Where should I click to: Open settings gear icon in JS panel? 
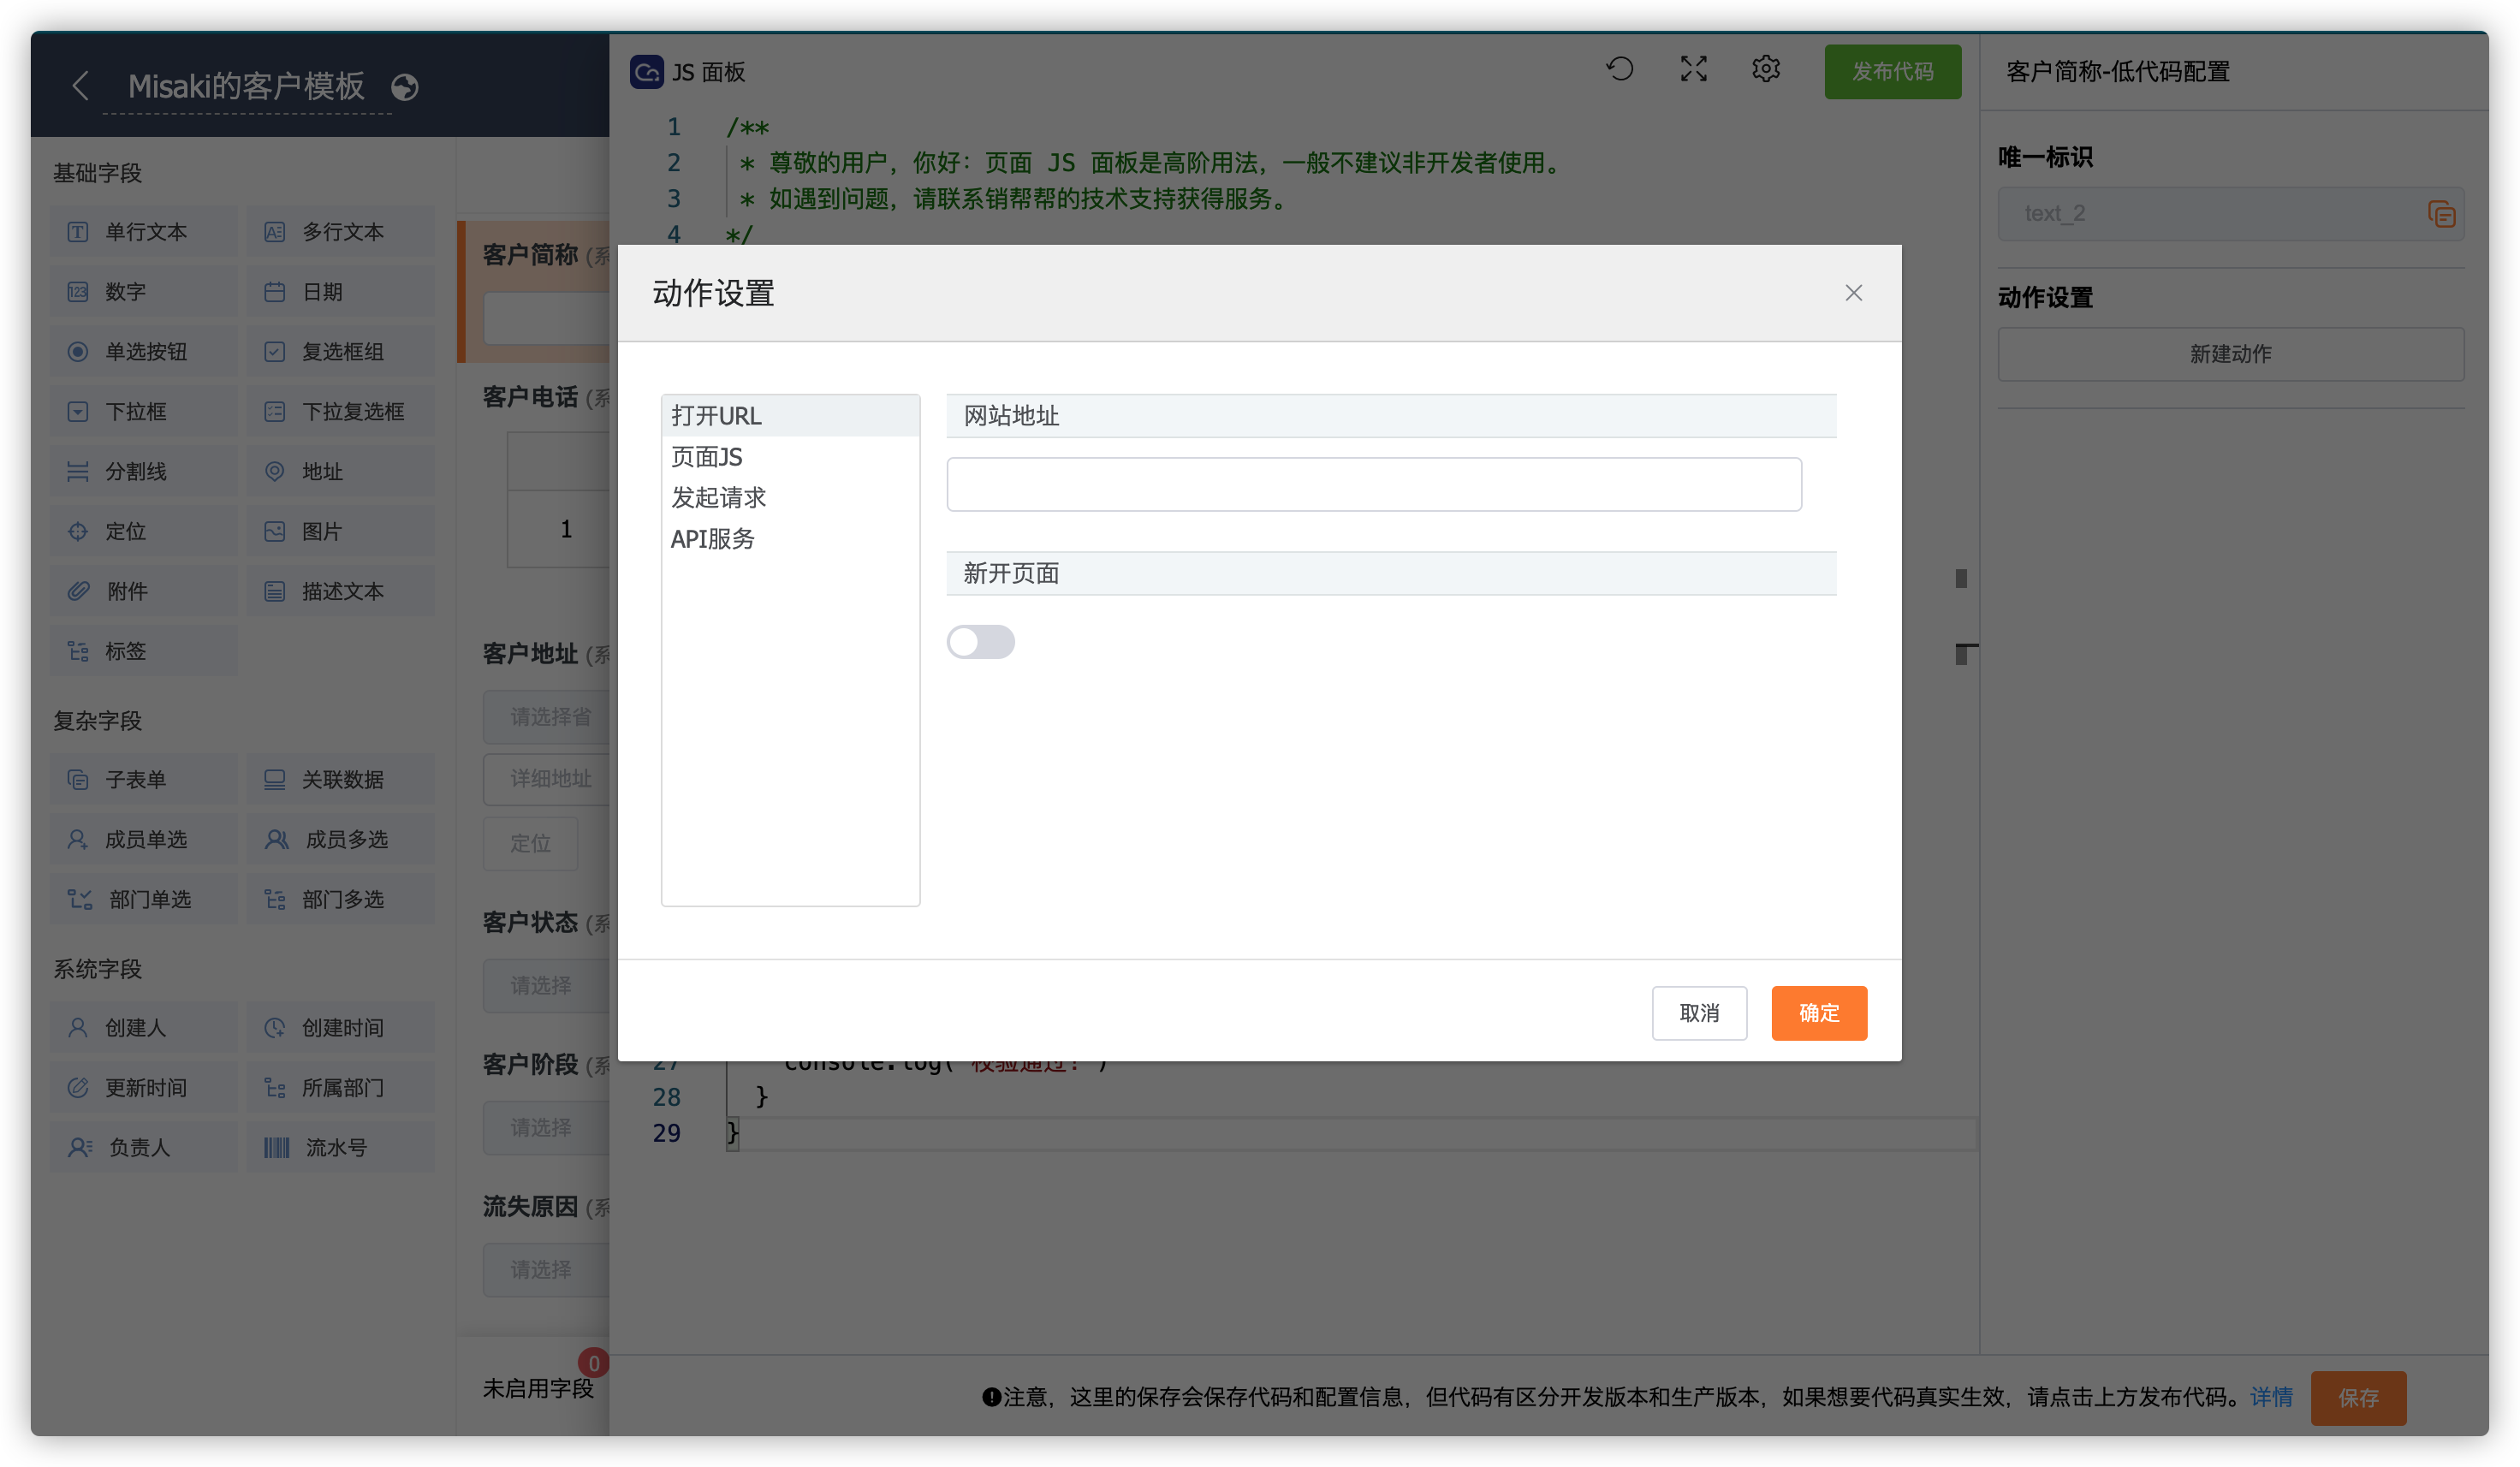point(1765,69)
